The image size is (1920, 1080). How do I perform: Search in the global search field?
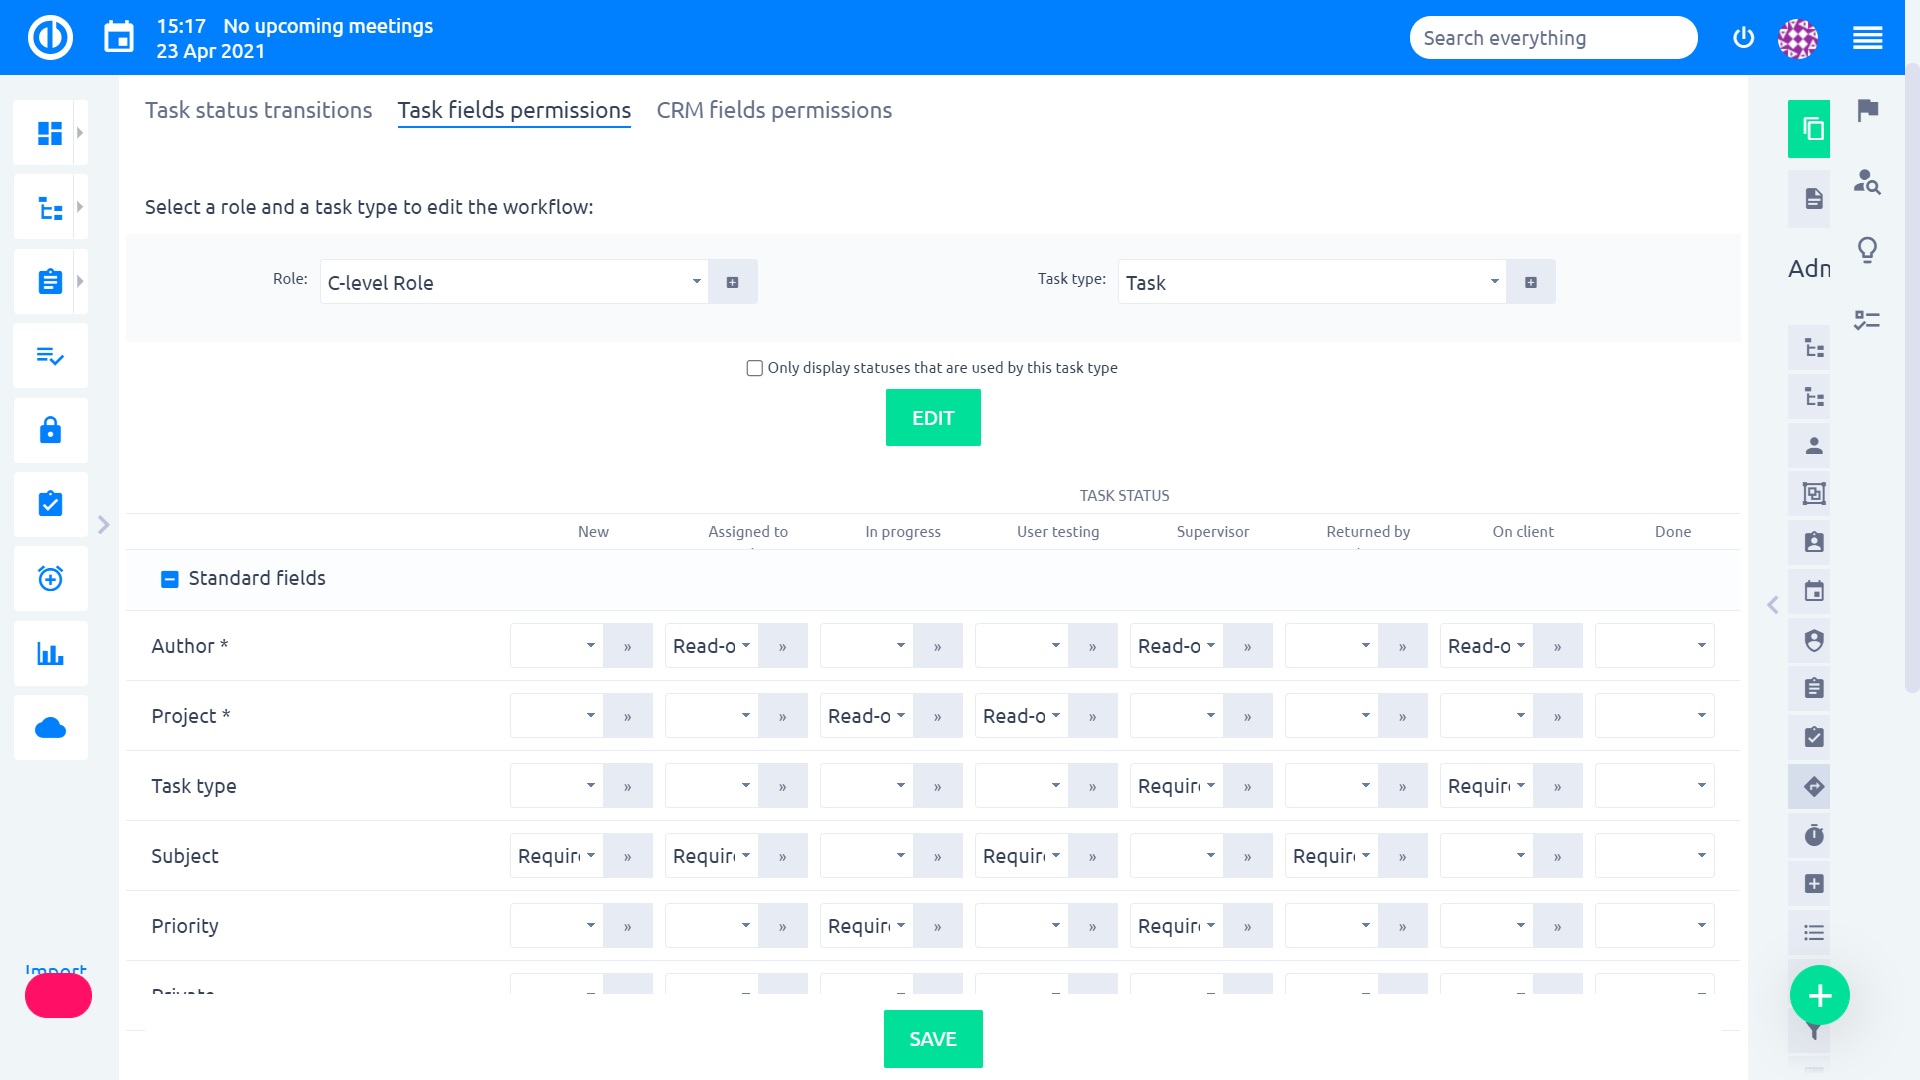pos(1553,37)
